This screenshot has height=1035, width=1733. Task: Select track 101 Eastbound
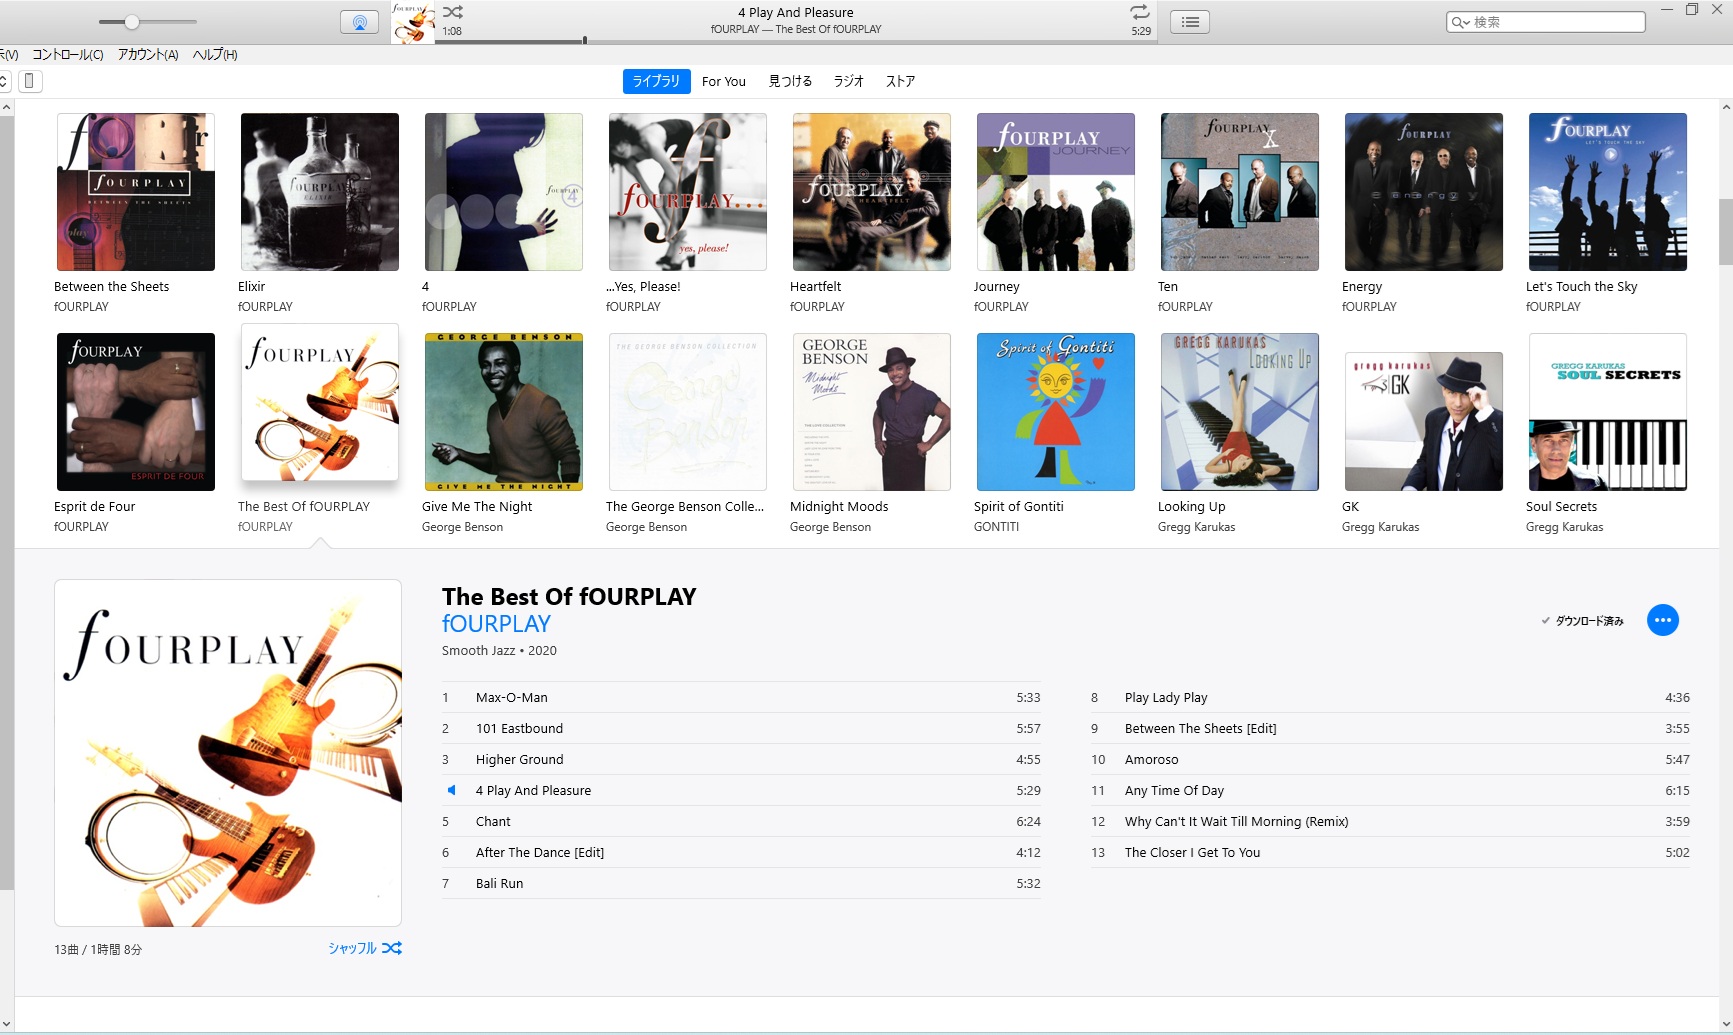coord(741,728)
